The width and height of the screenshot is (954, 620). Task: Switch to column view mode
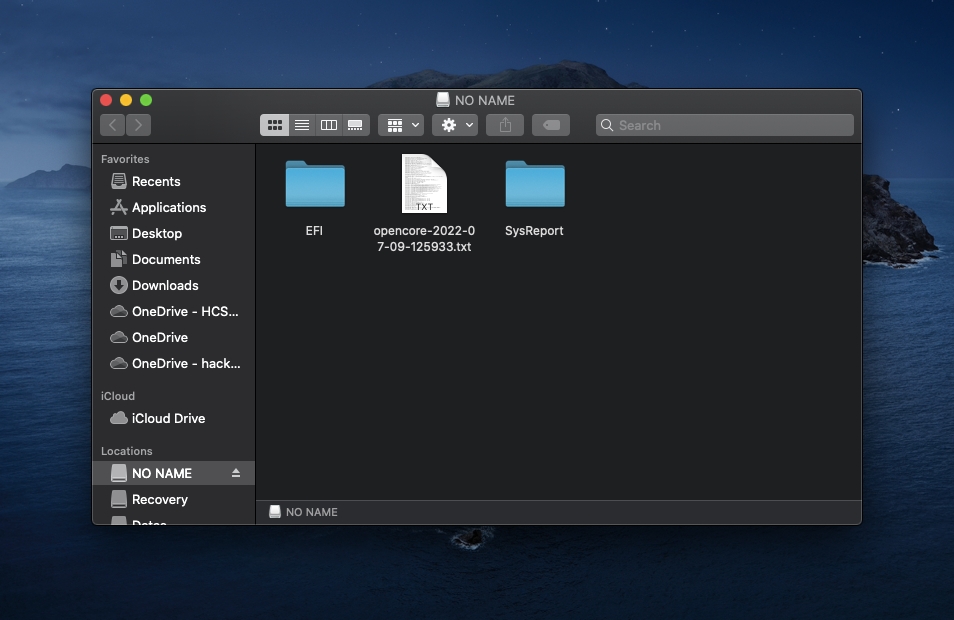coord(328,125)
